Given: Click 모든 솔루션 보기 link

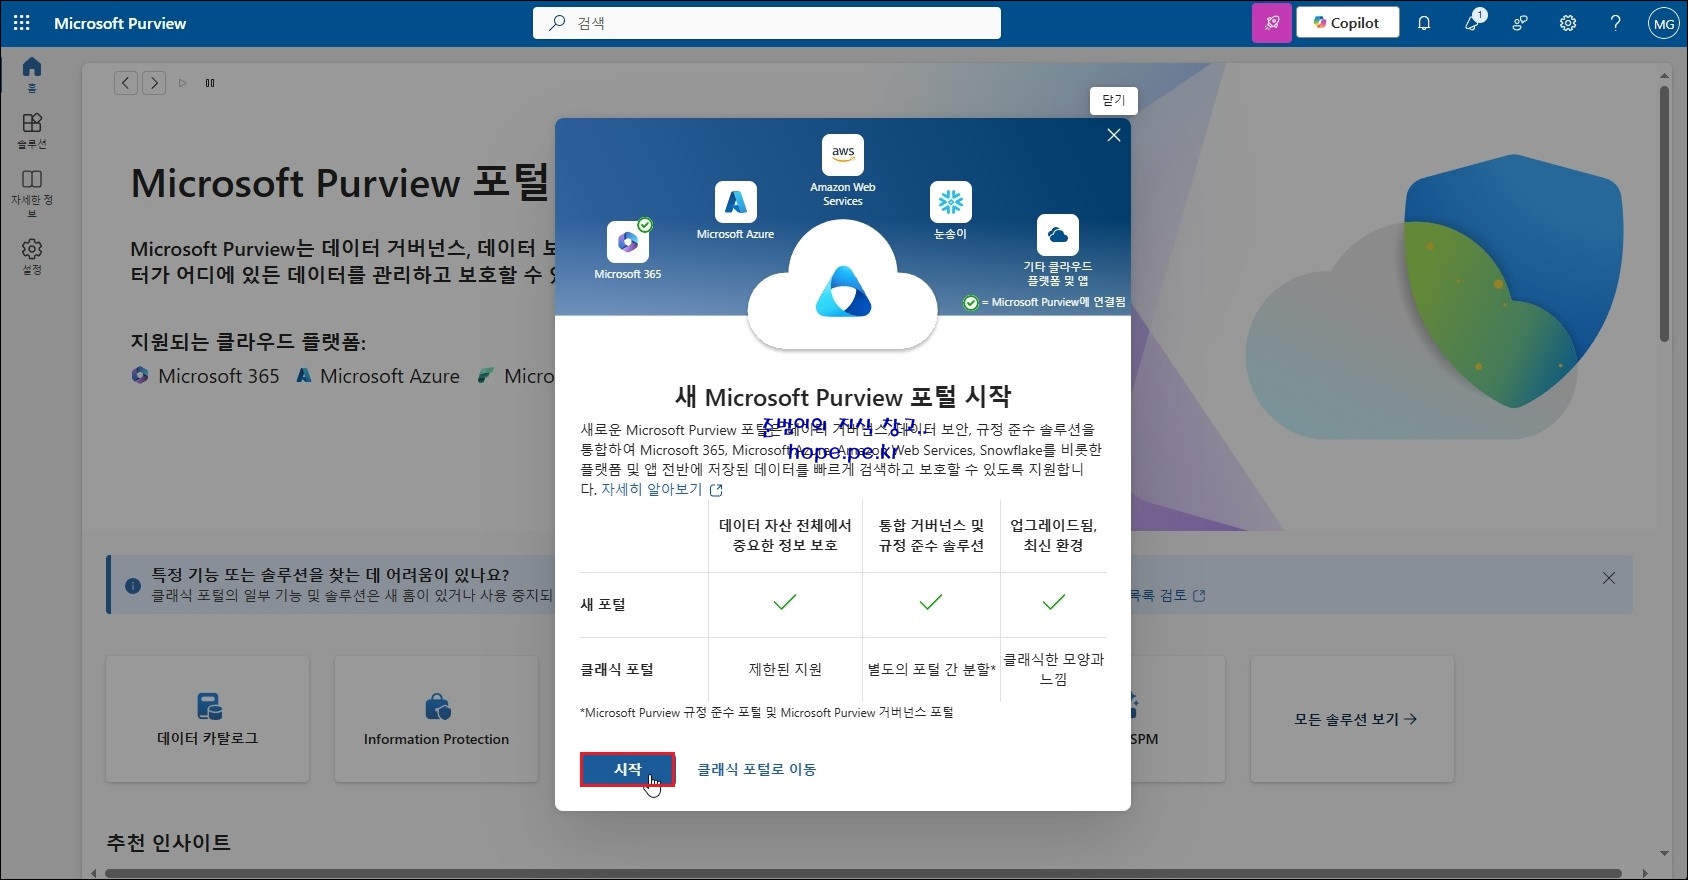Looking at the screenshot, I should pos(1355,719).
